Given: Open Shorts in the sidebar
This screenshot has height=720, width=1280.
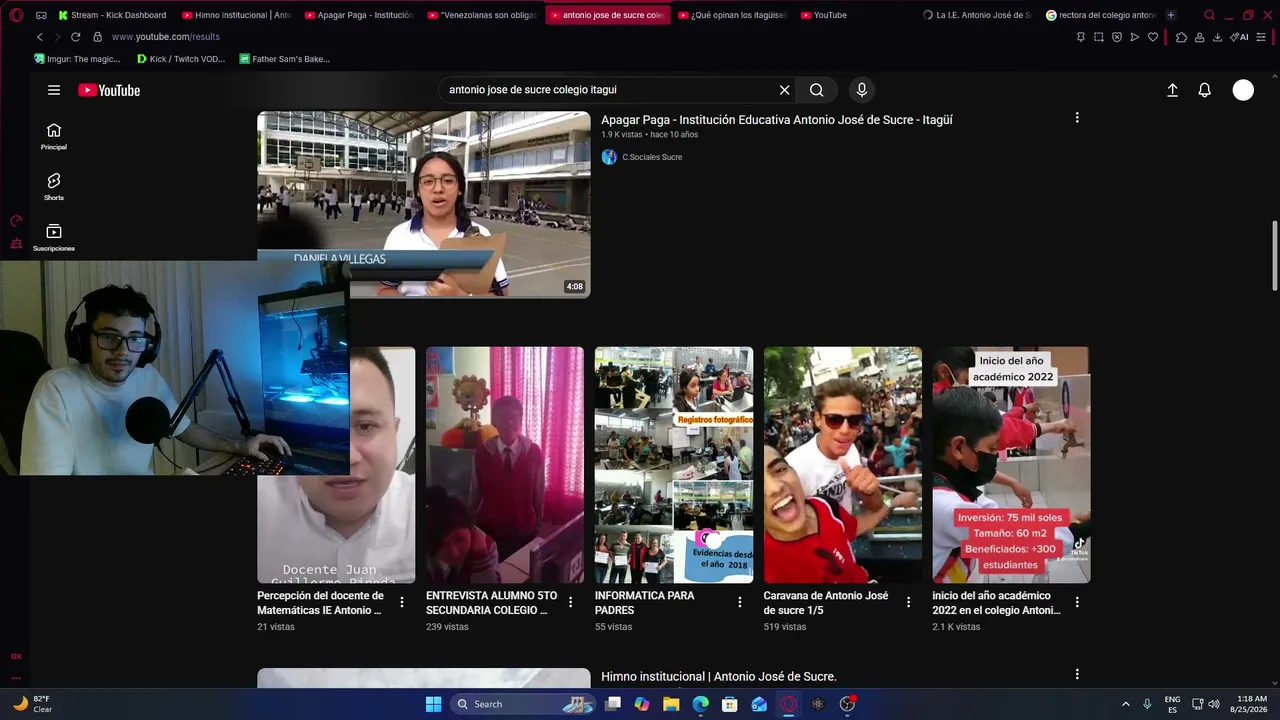Looking at the screenshot, I should [54, 186].
